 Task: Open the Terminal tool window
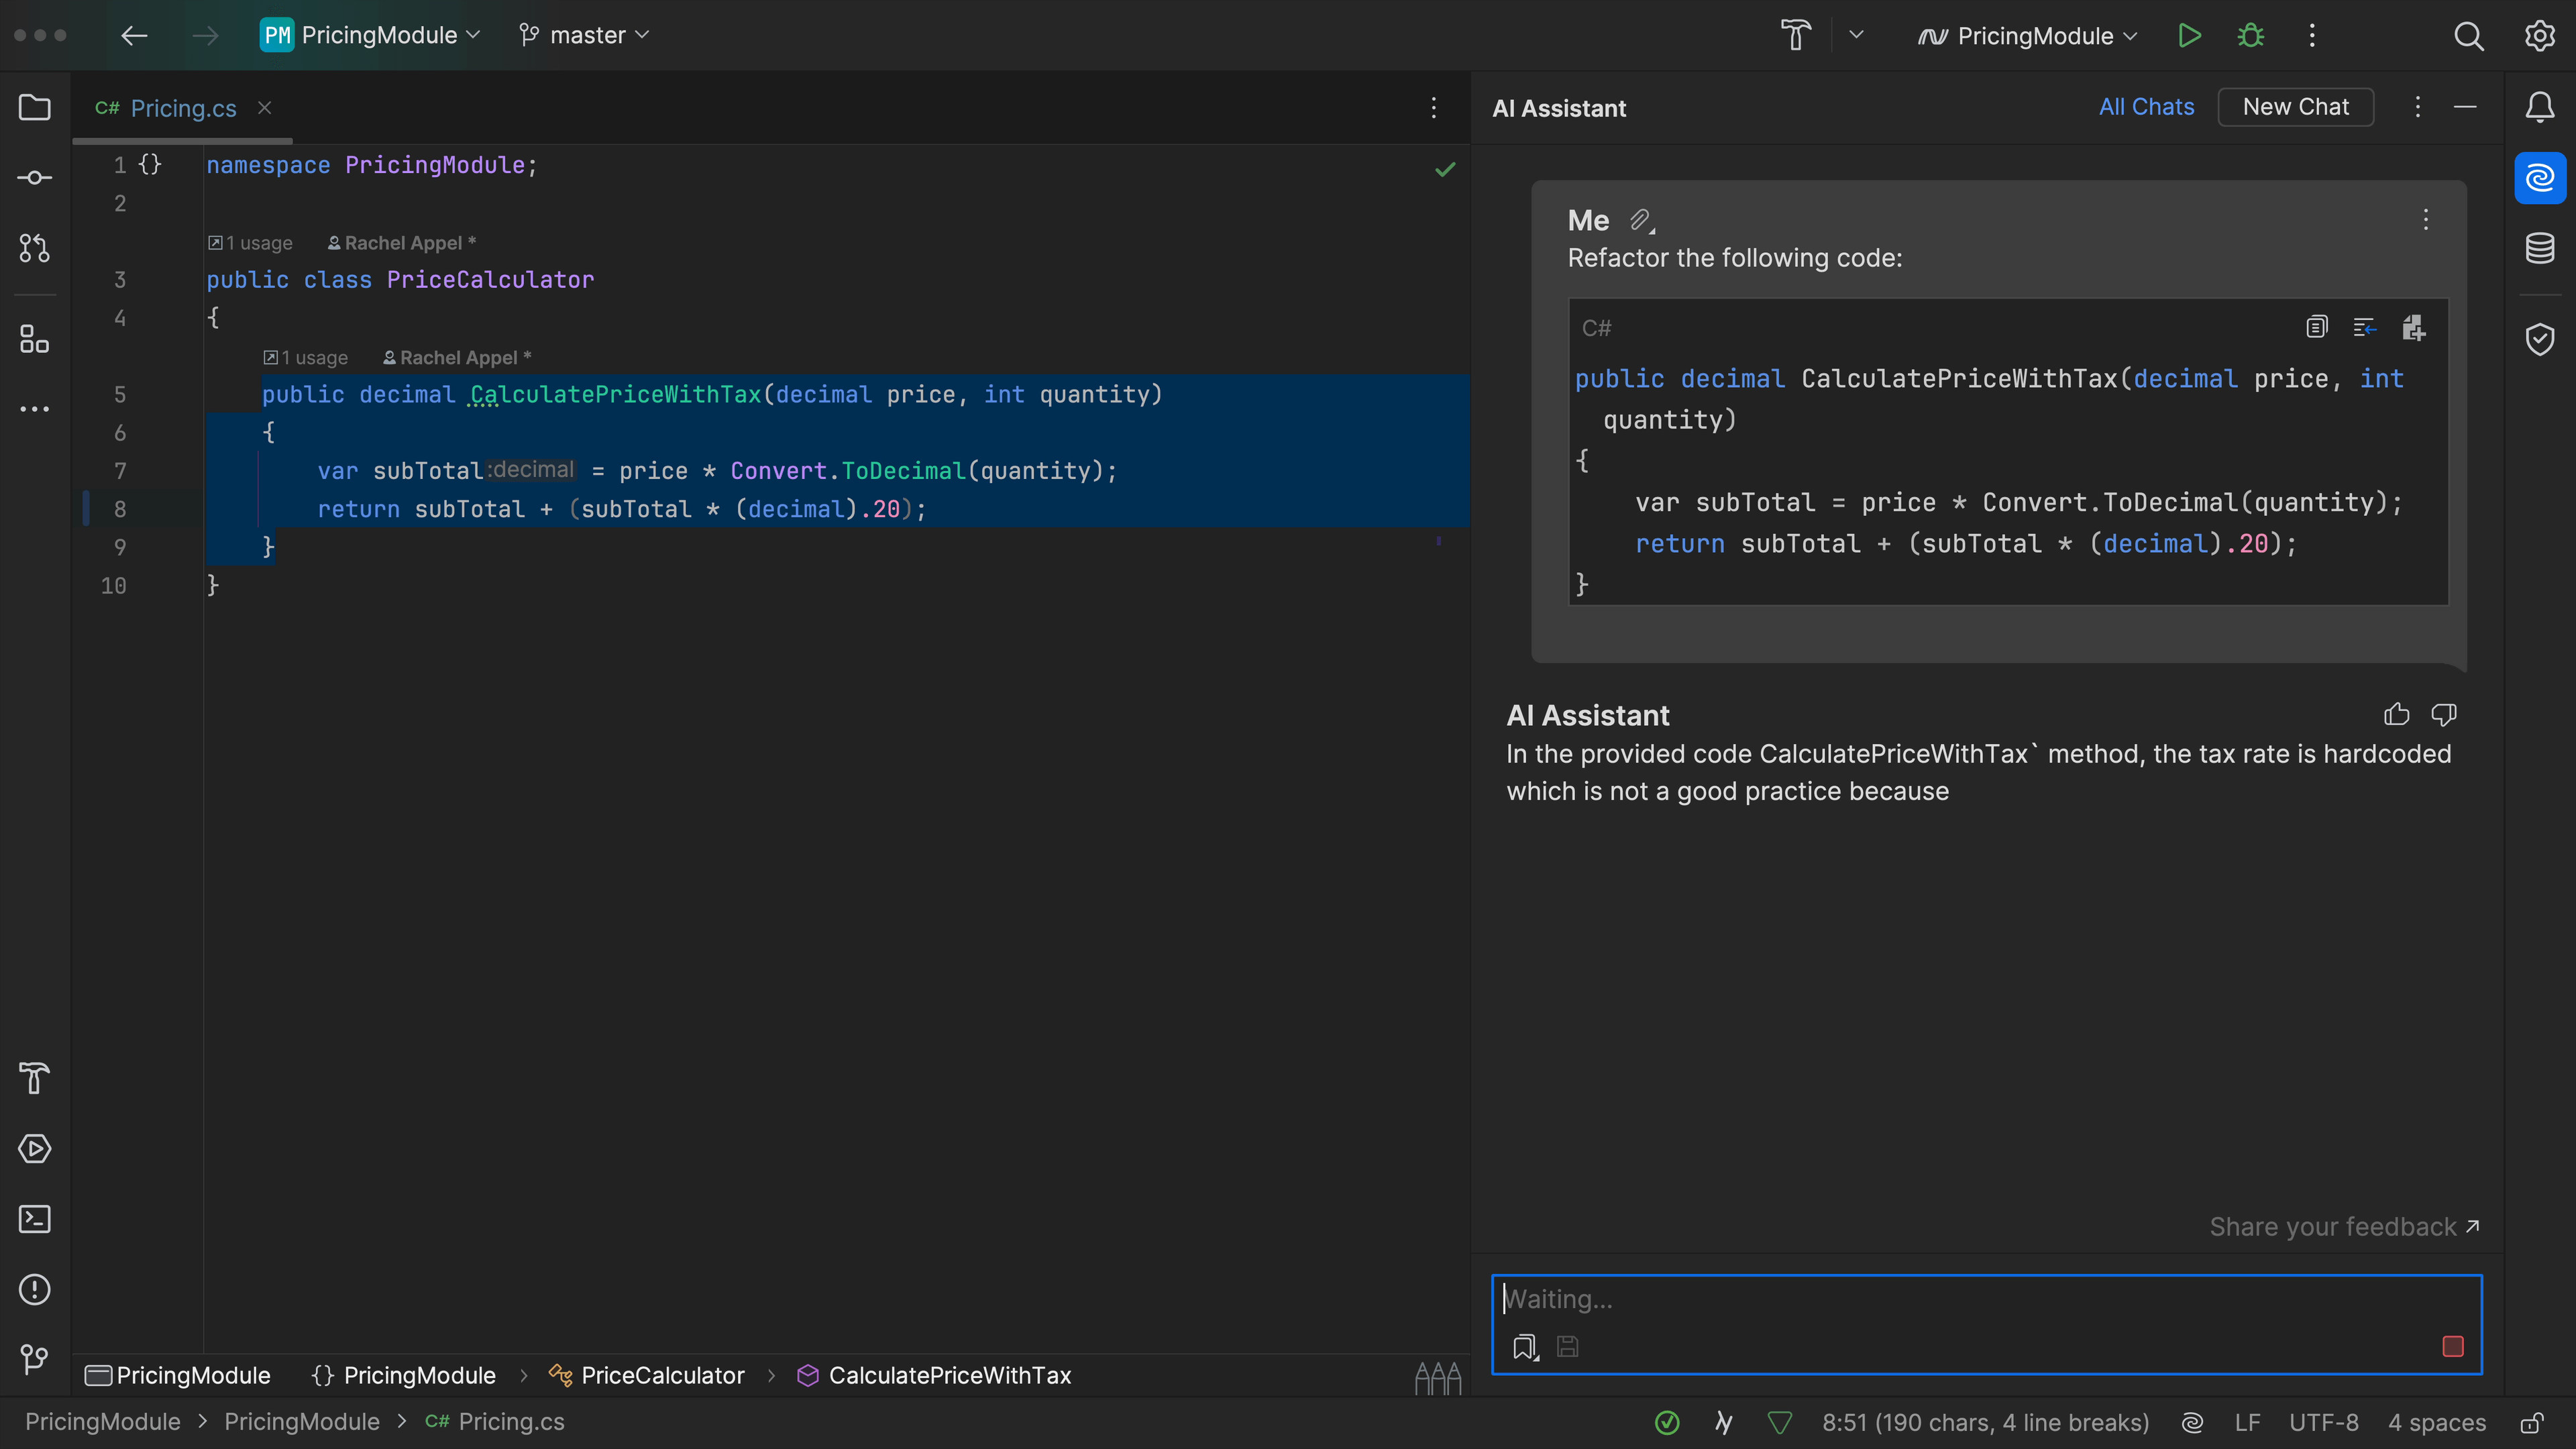click(x=35, y=1219)
